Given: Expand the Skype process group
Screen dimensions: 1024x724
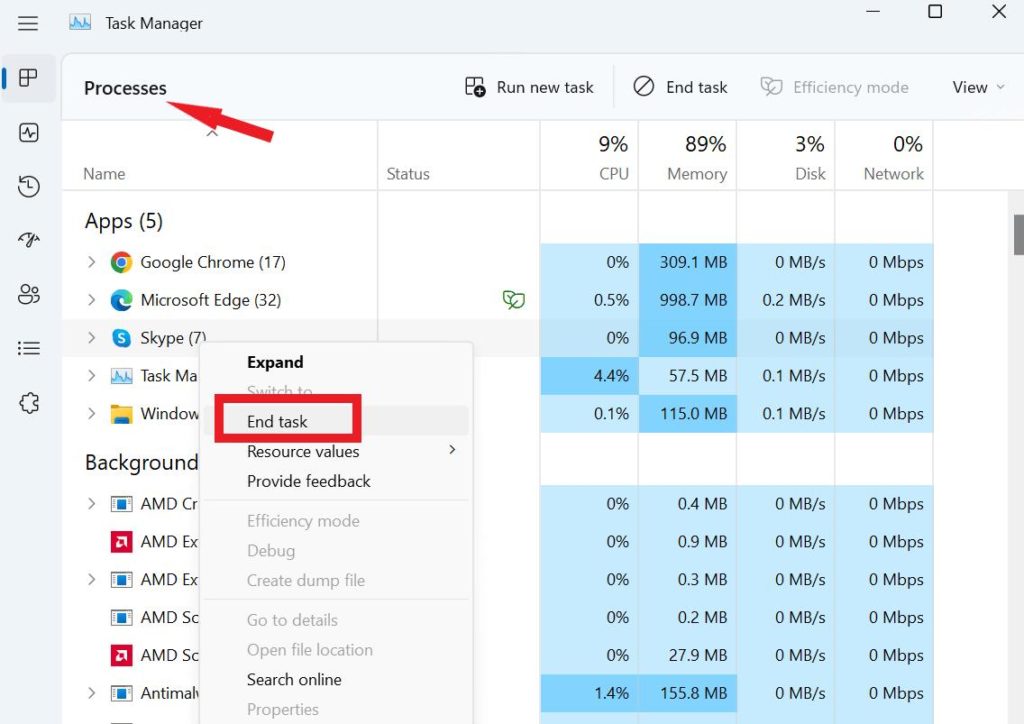Looking at the screenshot, I should click(91, 338).
